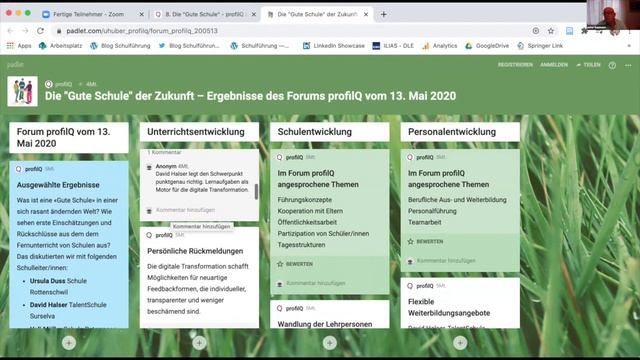Click the scrollbar in the Unterrichtsentwicklung comment card
The height and width of the screenshot is (360, 640).
pos(256,191)
